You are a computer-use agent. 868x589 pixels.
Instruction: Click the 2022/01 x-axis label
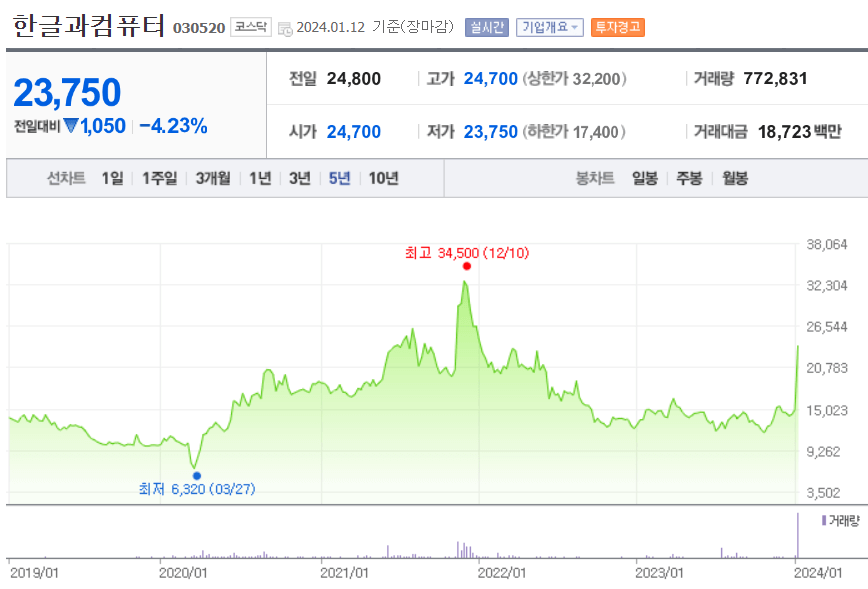pos(502,573)
